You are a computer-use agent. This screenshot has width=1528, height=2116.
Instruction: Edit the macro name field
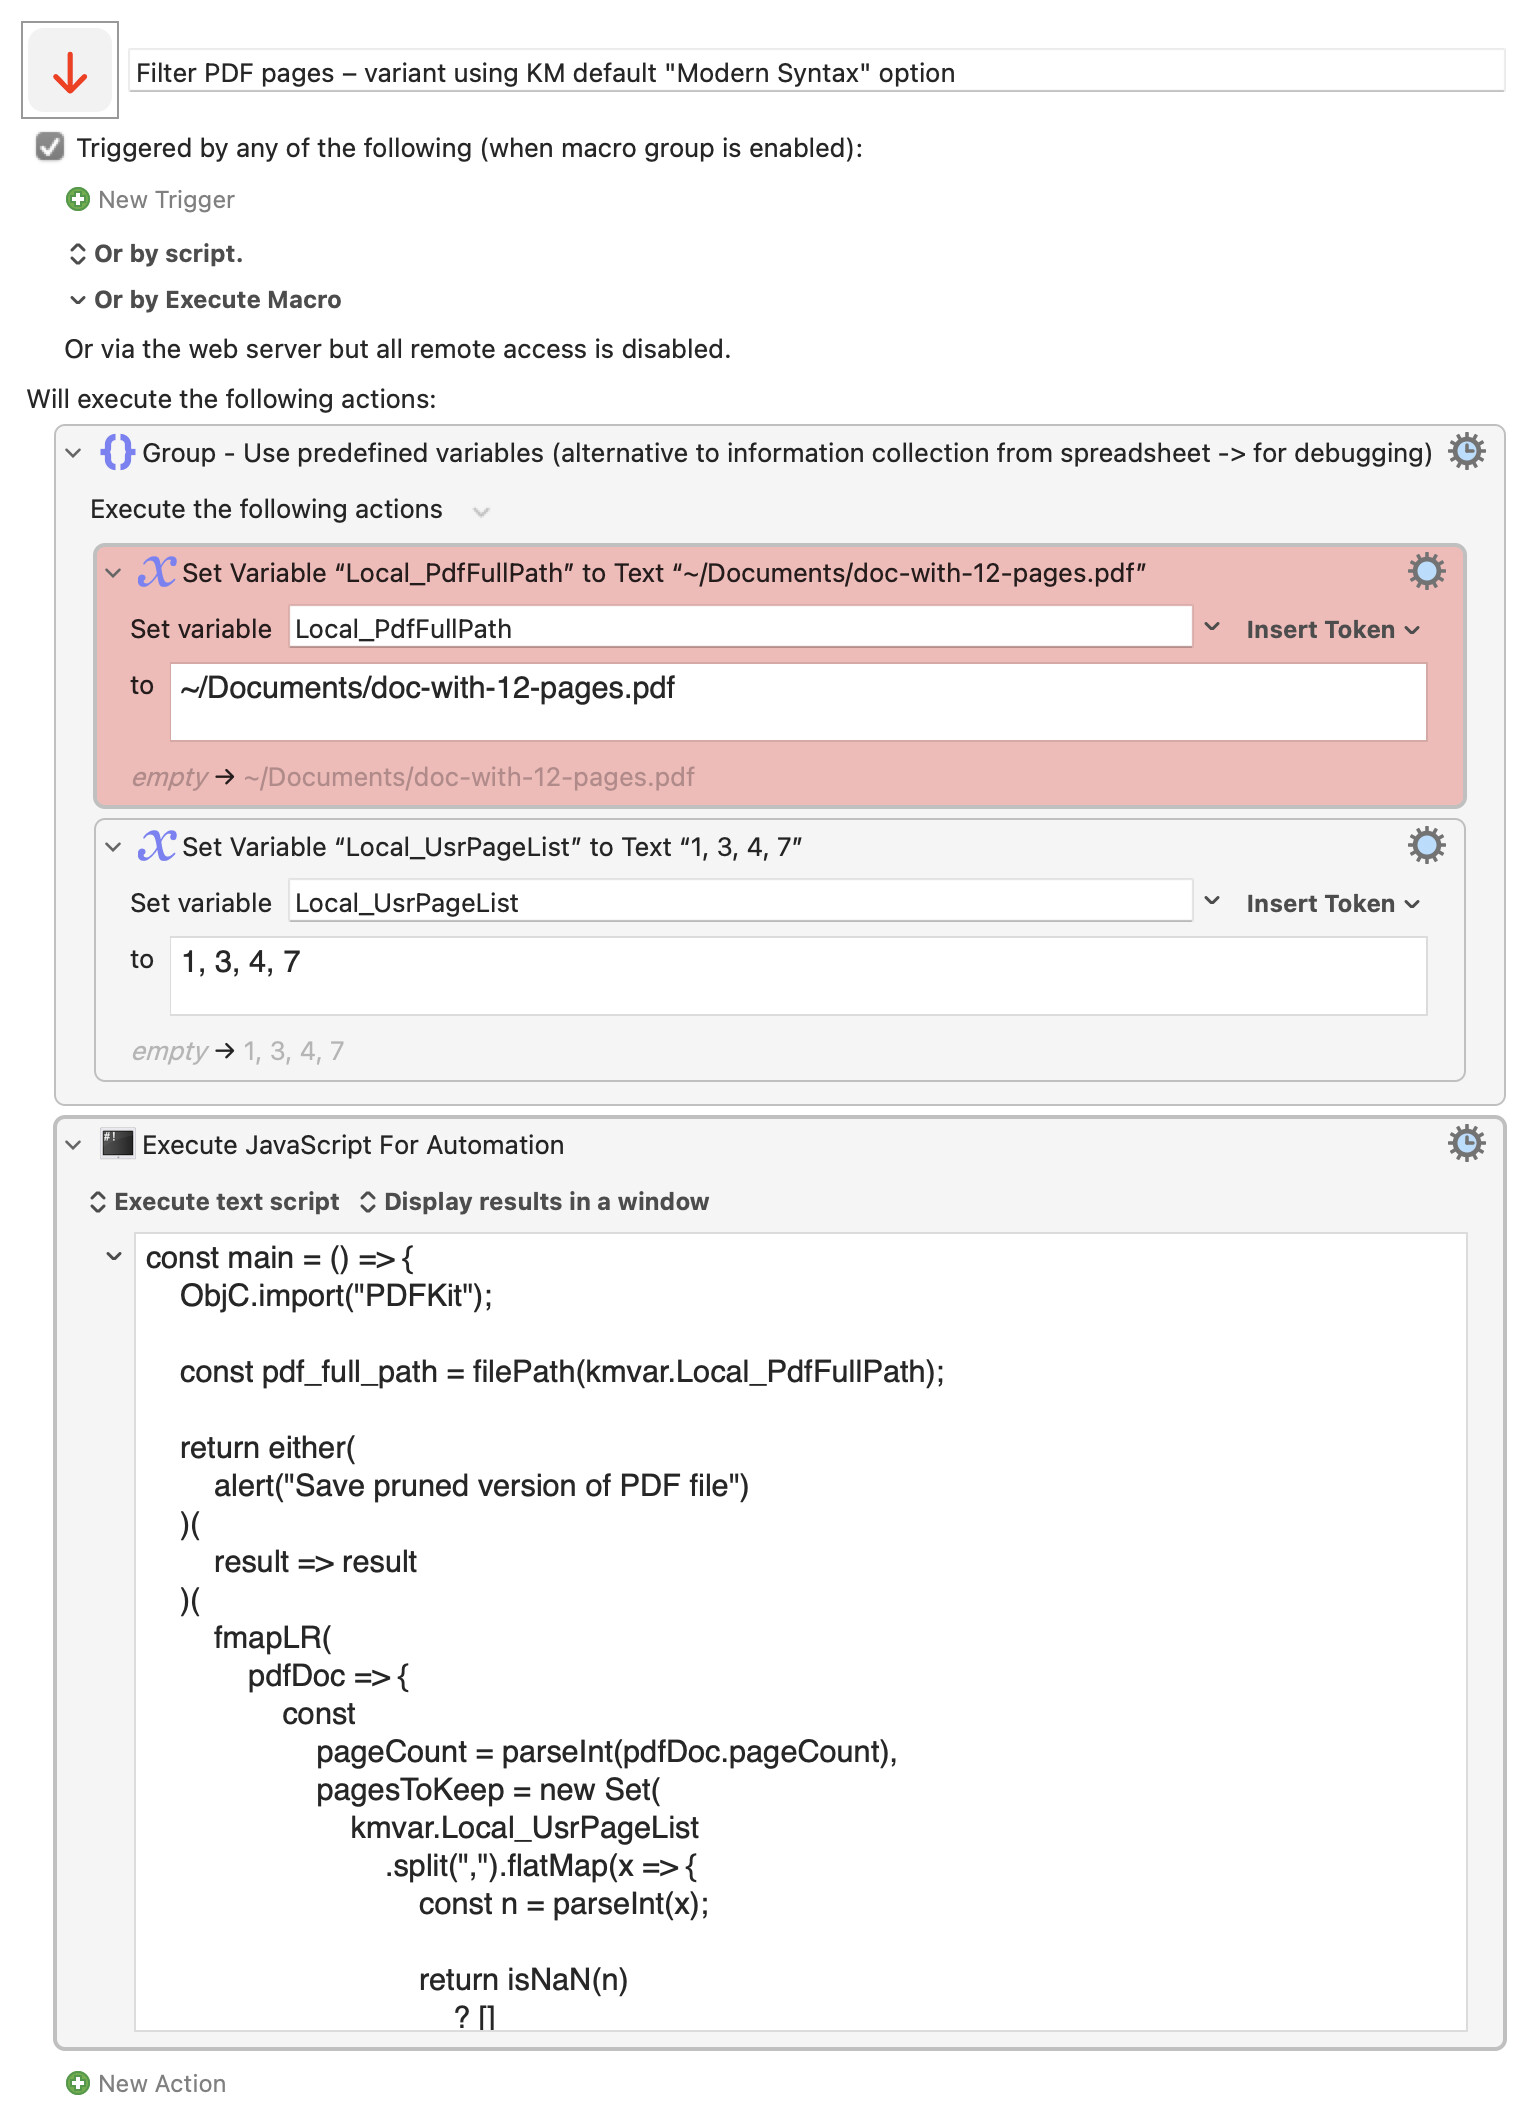(816, 72)
